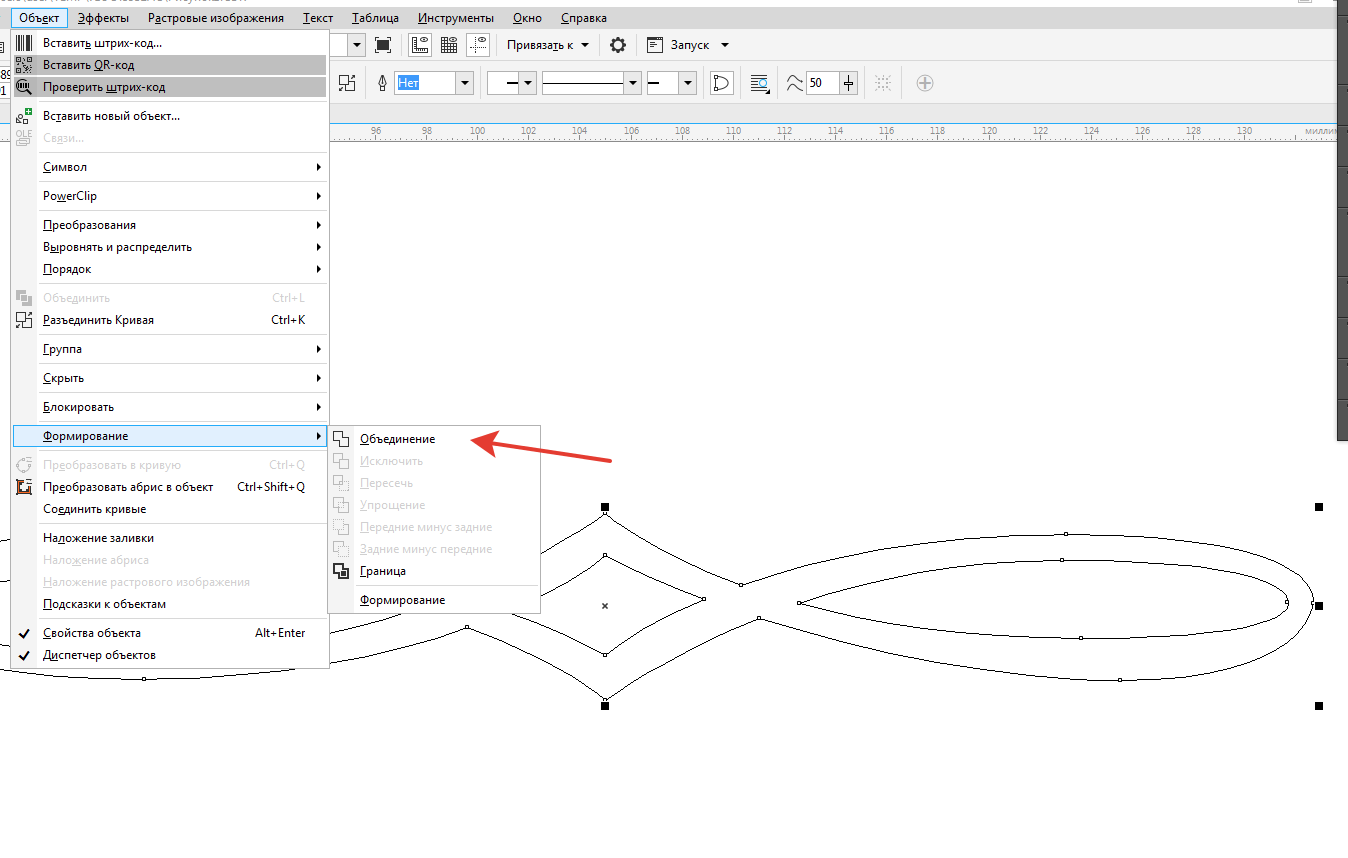This screenshot has height=858, width=1348.
Task: Expand the Символ submenu
Action: click(170, 167)
